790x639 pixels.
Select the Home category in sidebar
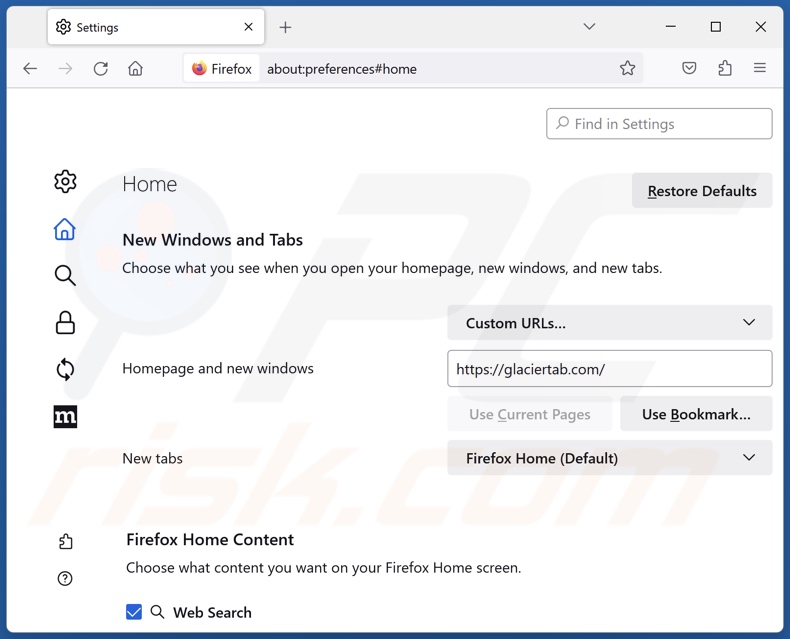(x=65, y=229)
